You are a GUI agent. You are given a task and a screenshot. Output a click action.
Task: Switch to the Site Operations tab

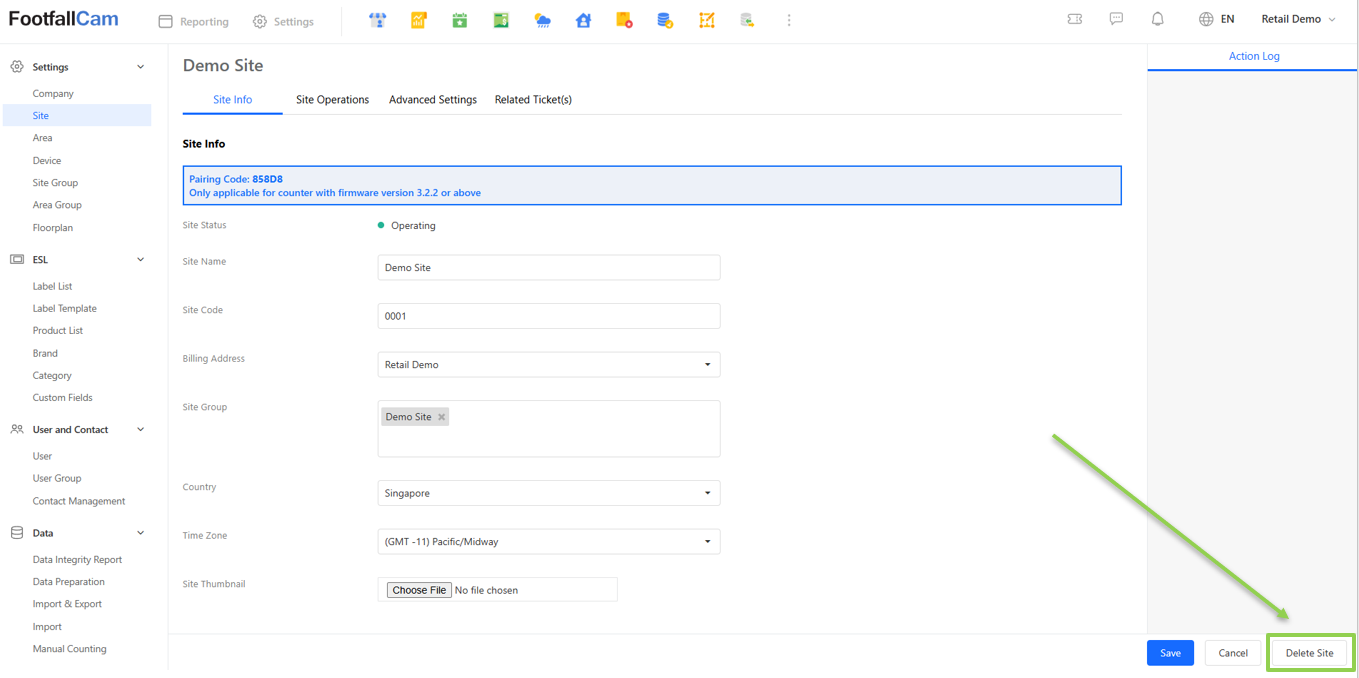pyautogui.click(x=332, y=100)
